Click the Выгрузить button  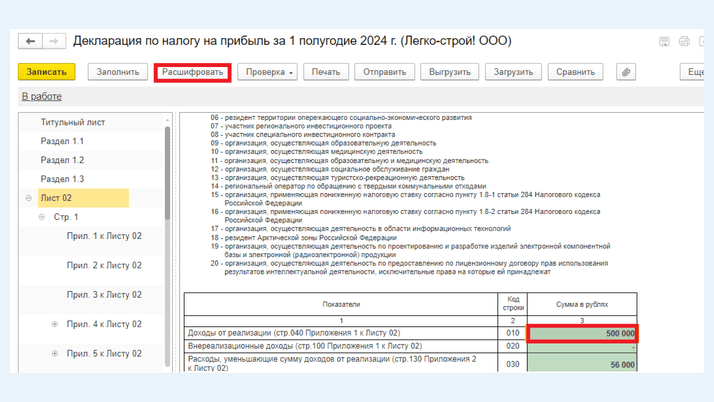(449, 72)
